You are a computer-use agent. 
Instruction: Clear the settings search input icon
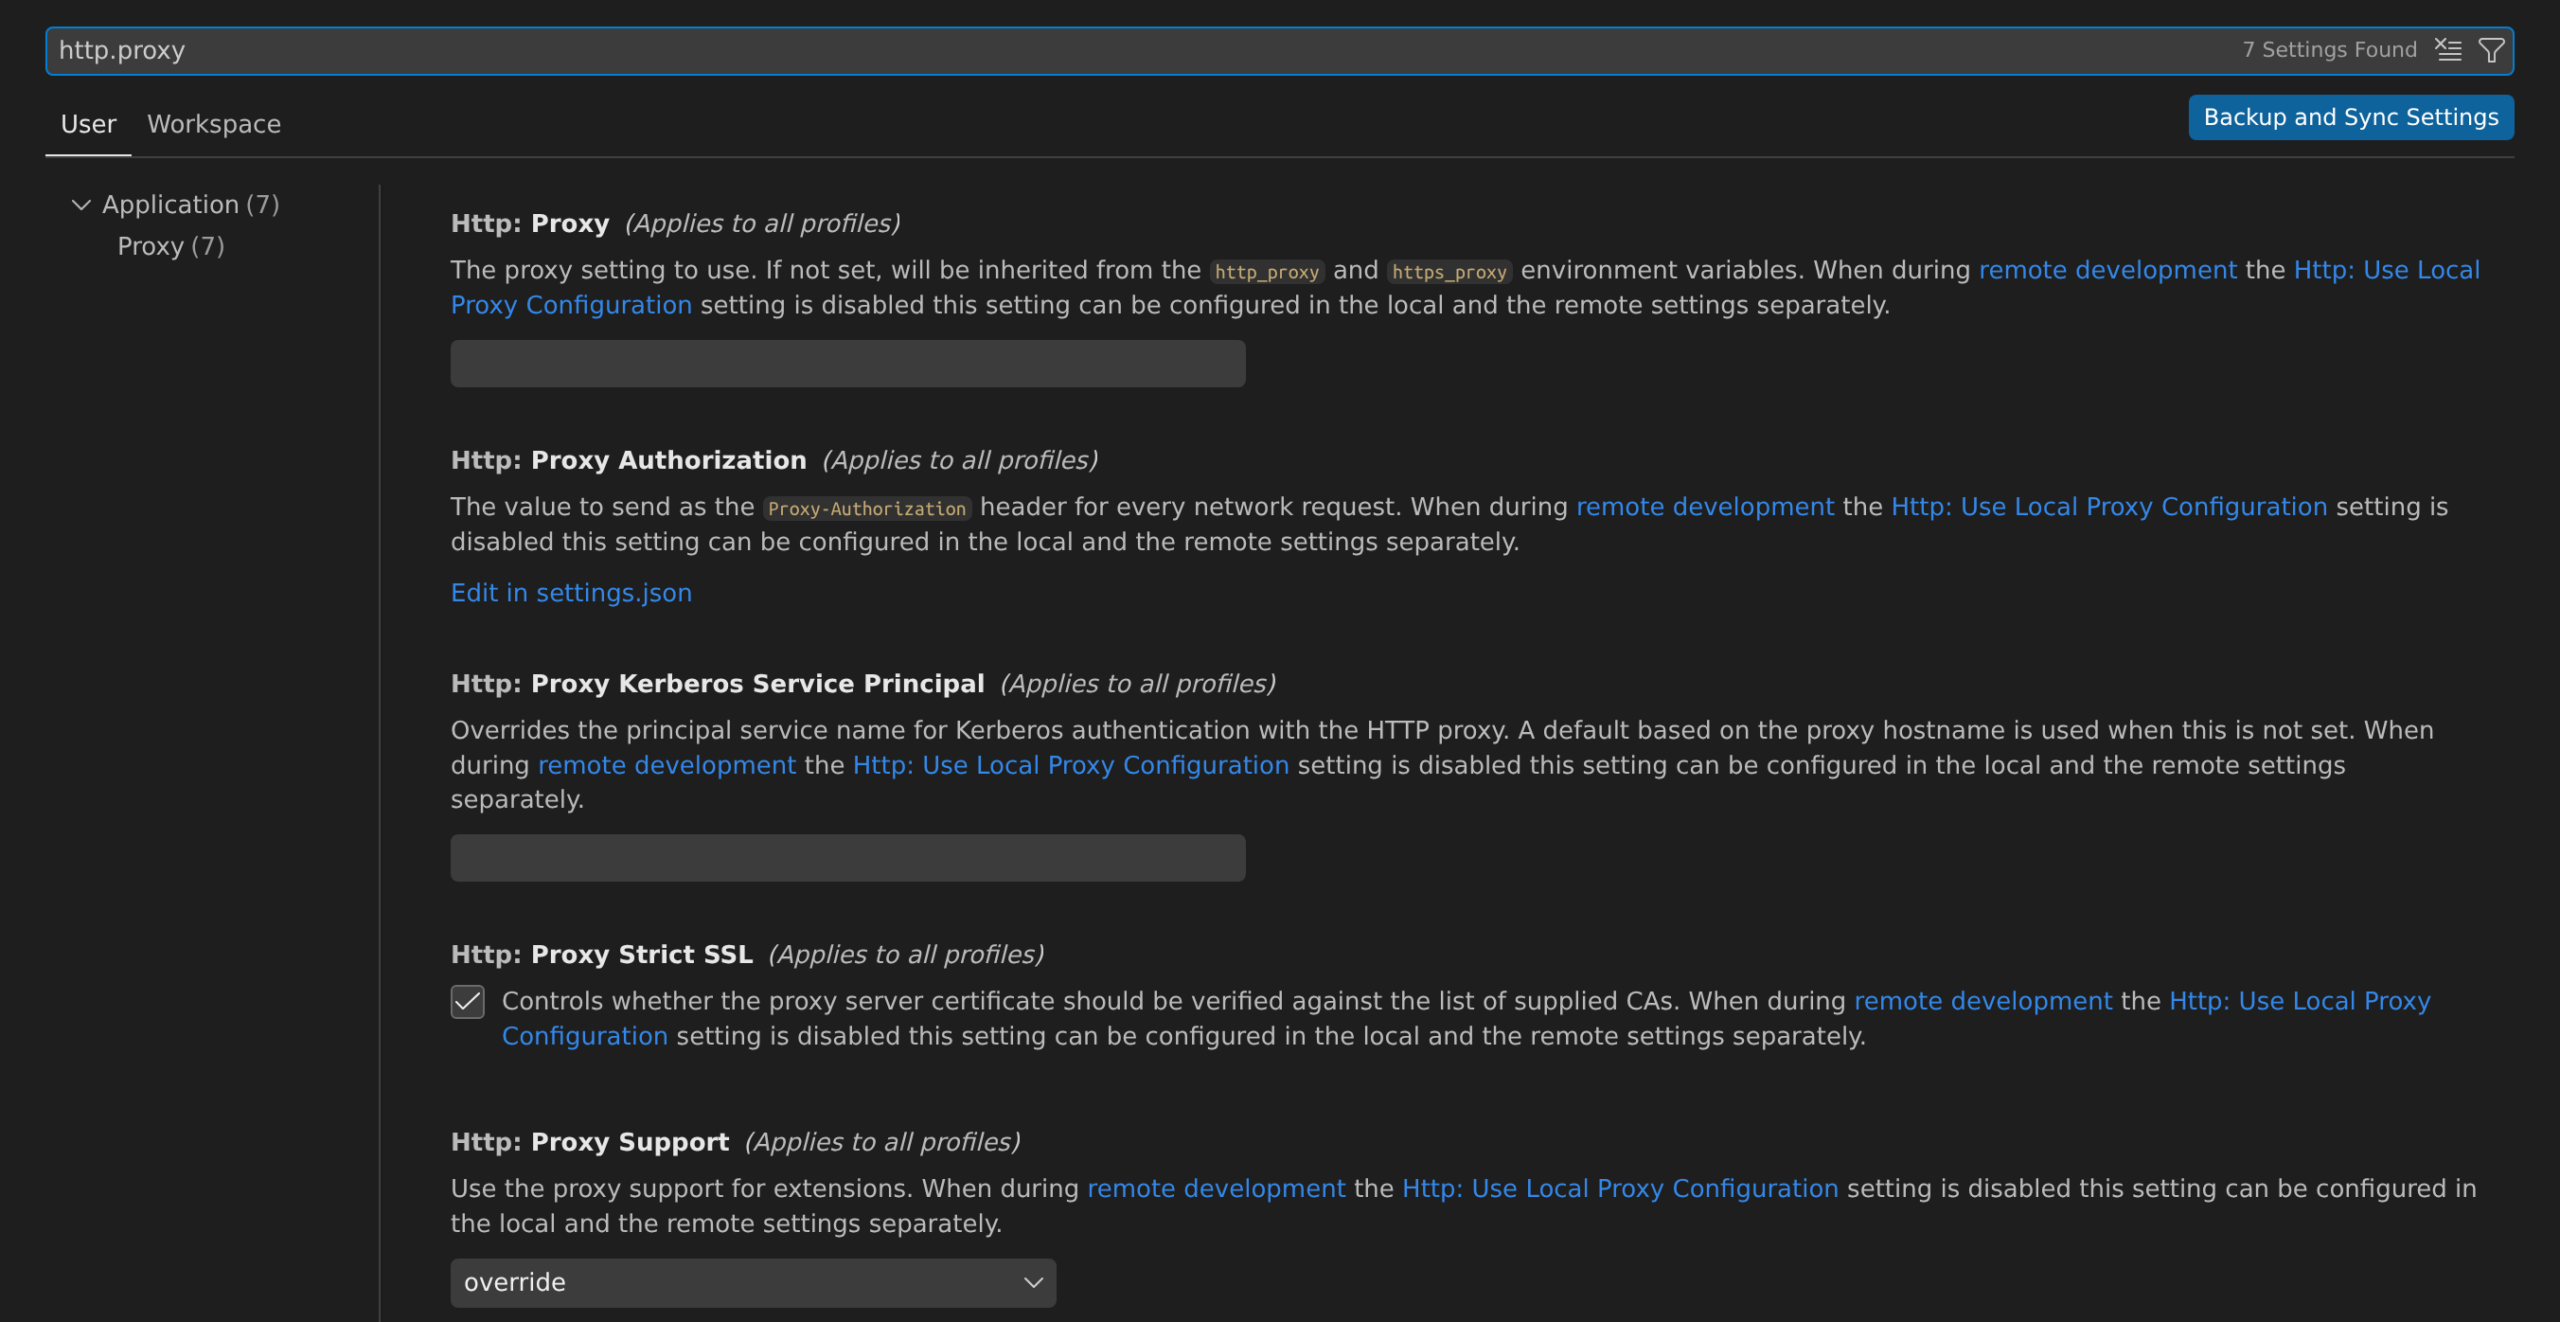pyautogui.click(x=2448, y=50)
